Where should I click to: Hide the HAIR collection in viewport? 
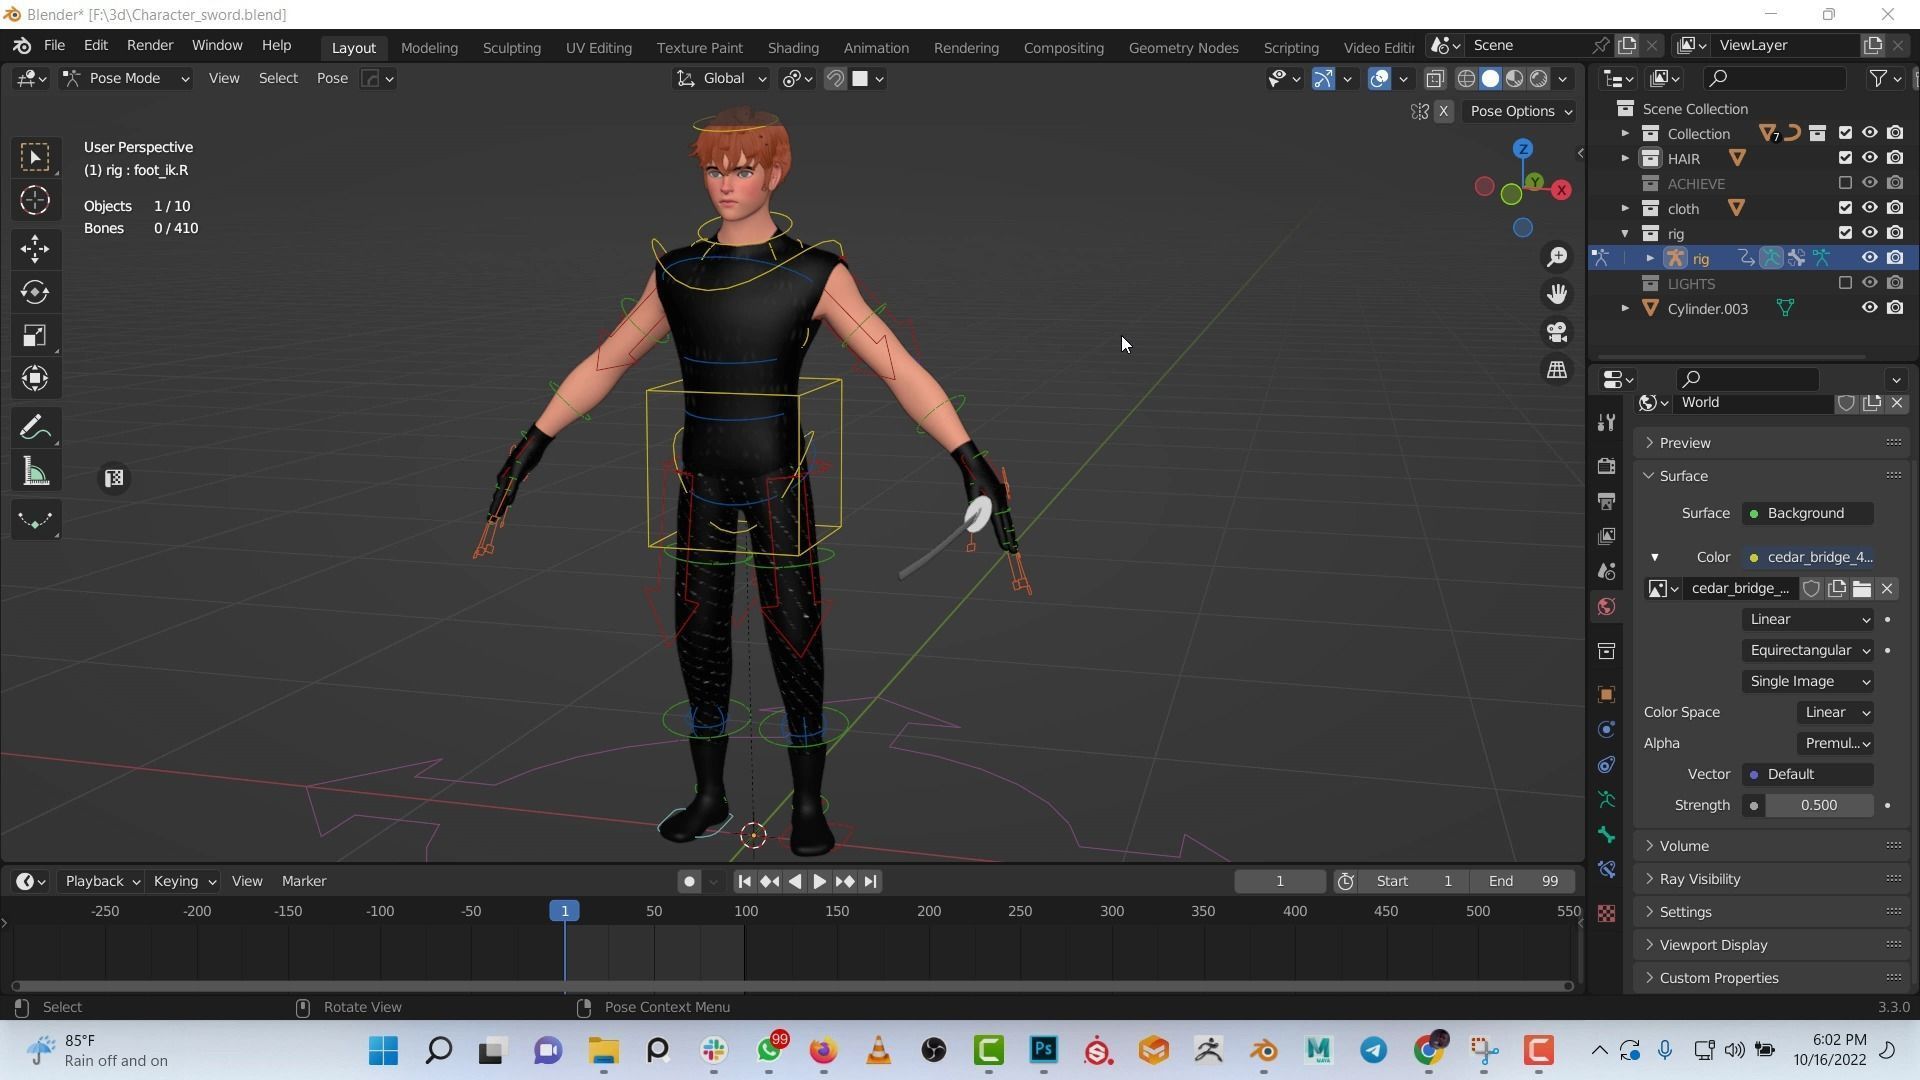1869,158
